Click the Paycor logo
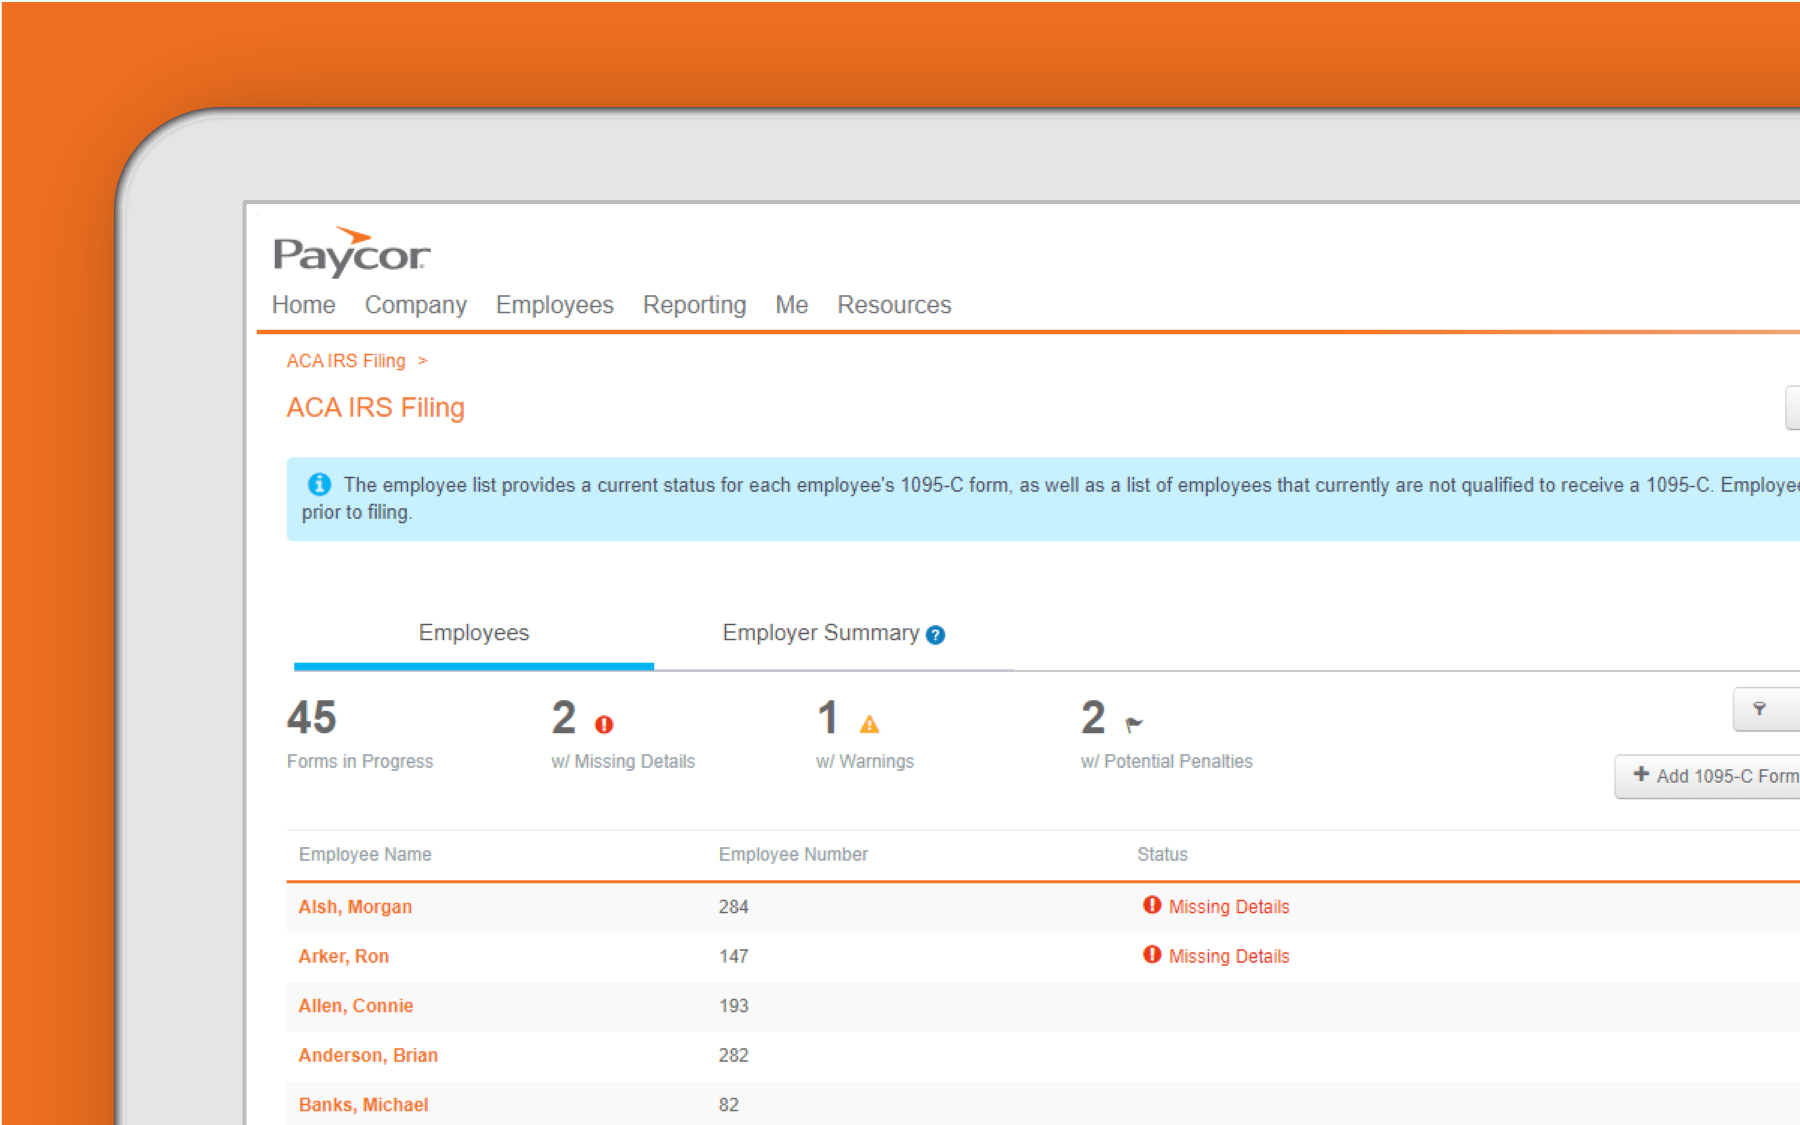 click(x=351, y=252)
